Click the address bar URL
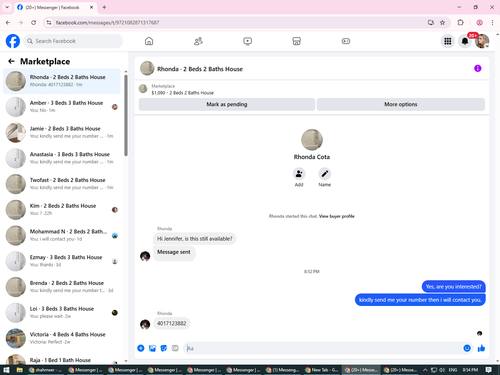 click(x=107, y=23)
